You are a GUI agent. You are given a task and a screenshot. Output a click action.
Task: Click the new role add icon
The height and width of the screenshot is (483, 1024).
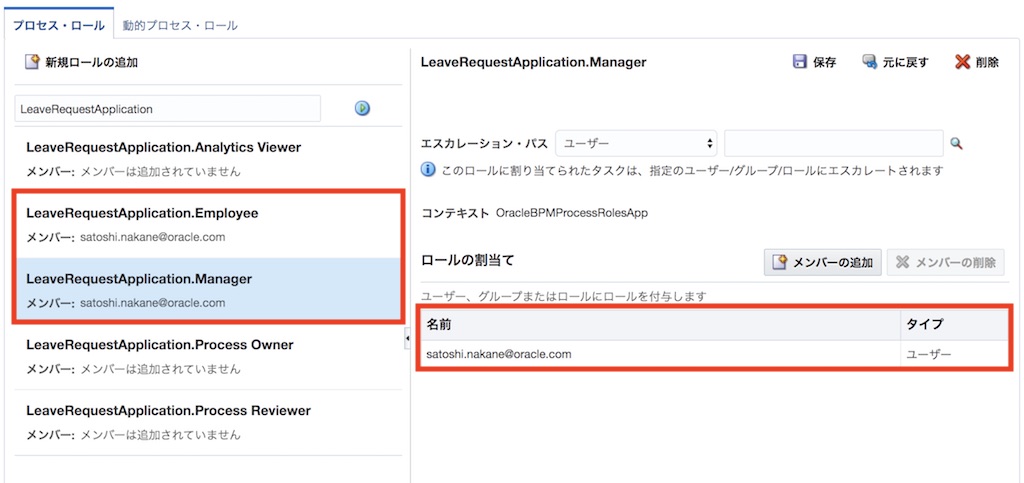pyautogui.click(x=32, y=62)
